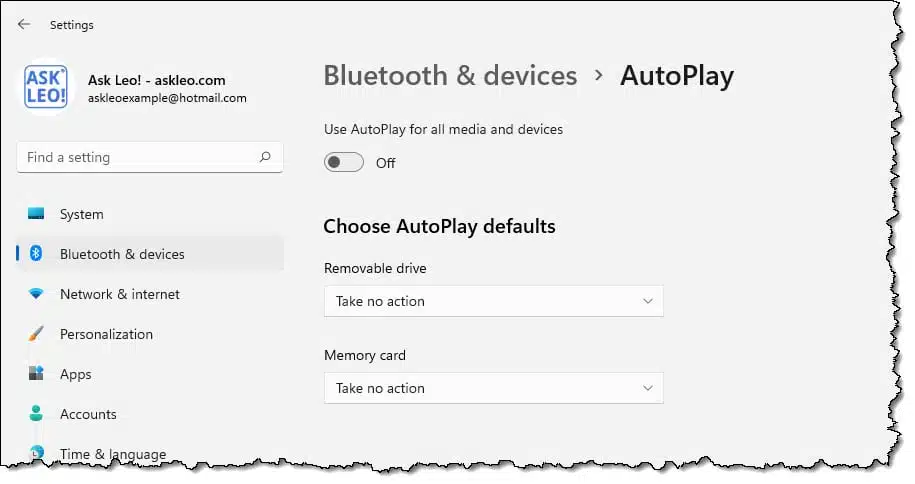
Task: Click the Accounts person icon
Action: pos(36,413)
